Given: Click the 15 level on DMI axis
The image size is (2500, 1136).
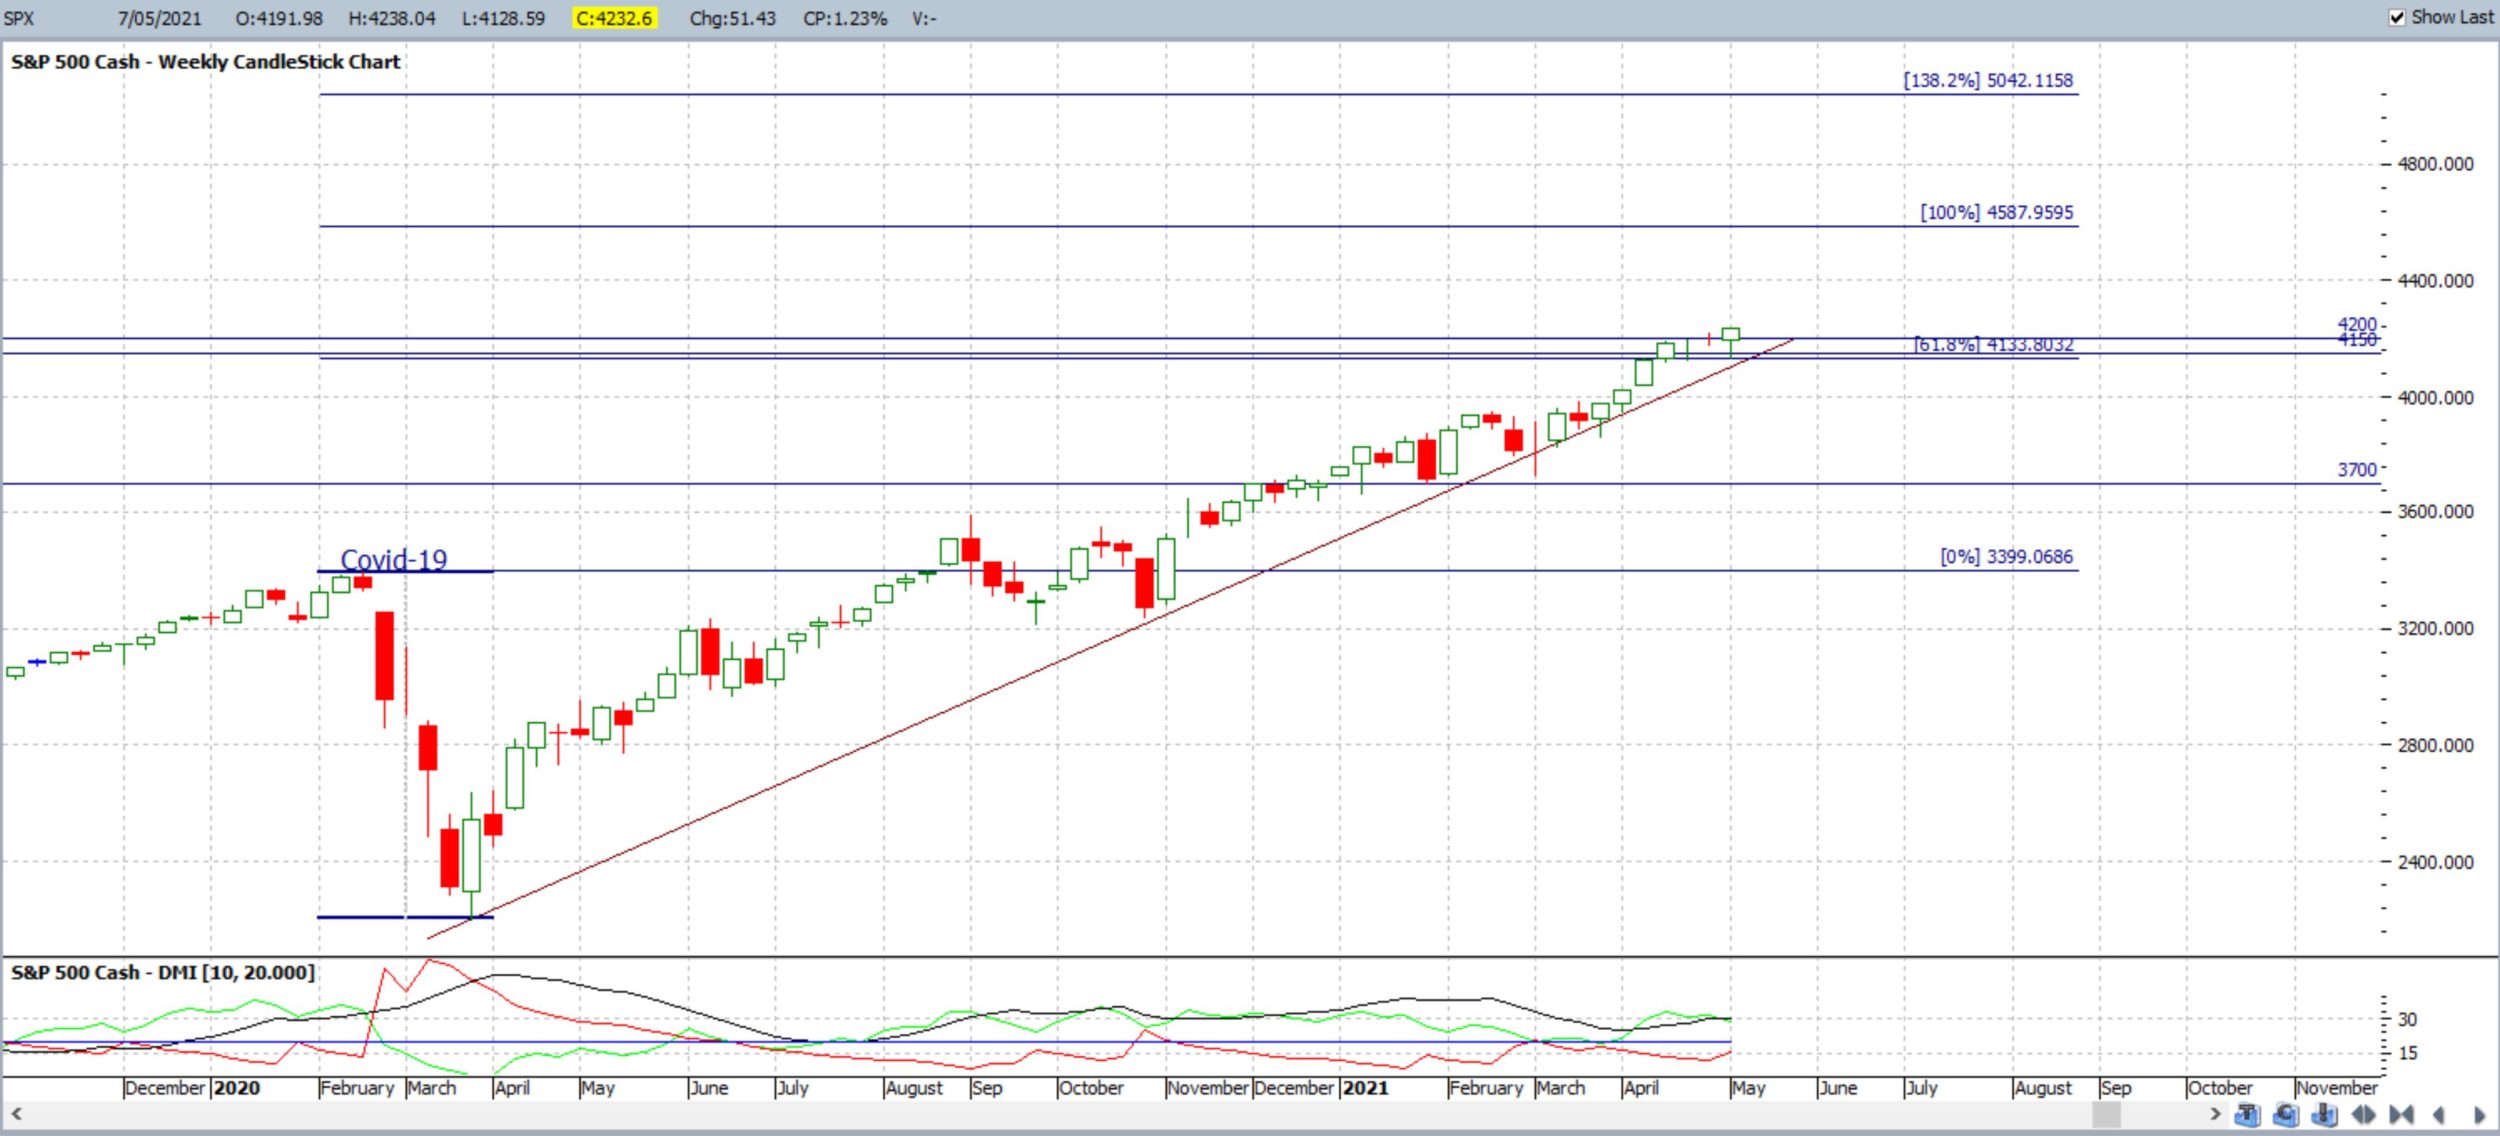Looking at the screenshot, I should [2407, 1053].
